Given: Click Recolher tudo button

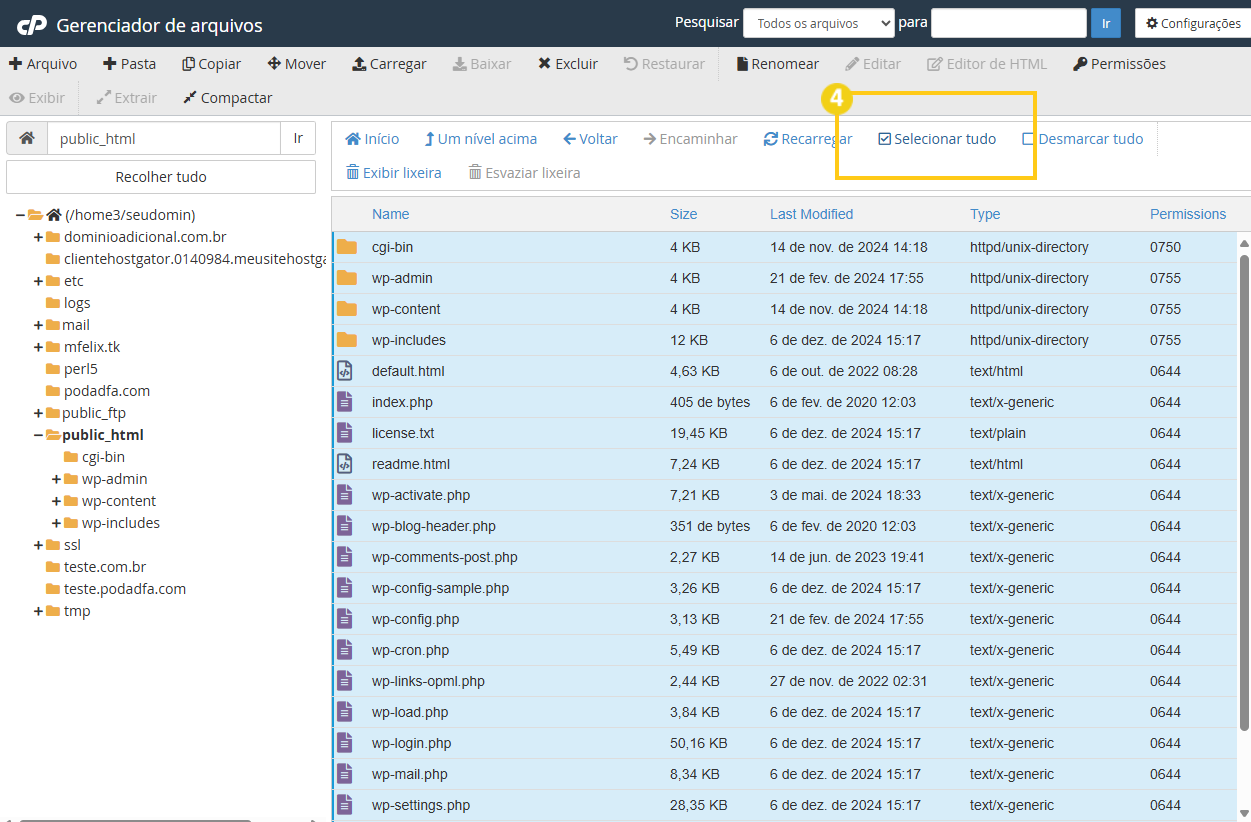Looking at the screenshot, I should (161, 177).
